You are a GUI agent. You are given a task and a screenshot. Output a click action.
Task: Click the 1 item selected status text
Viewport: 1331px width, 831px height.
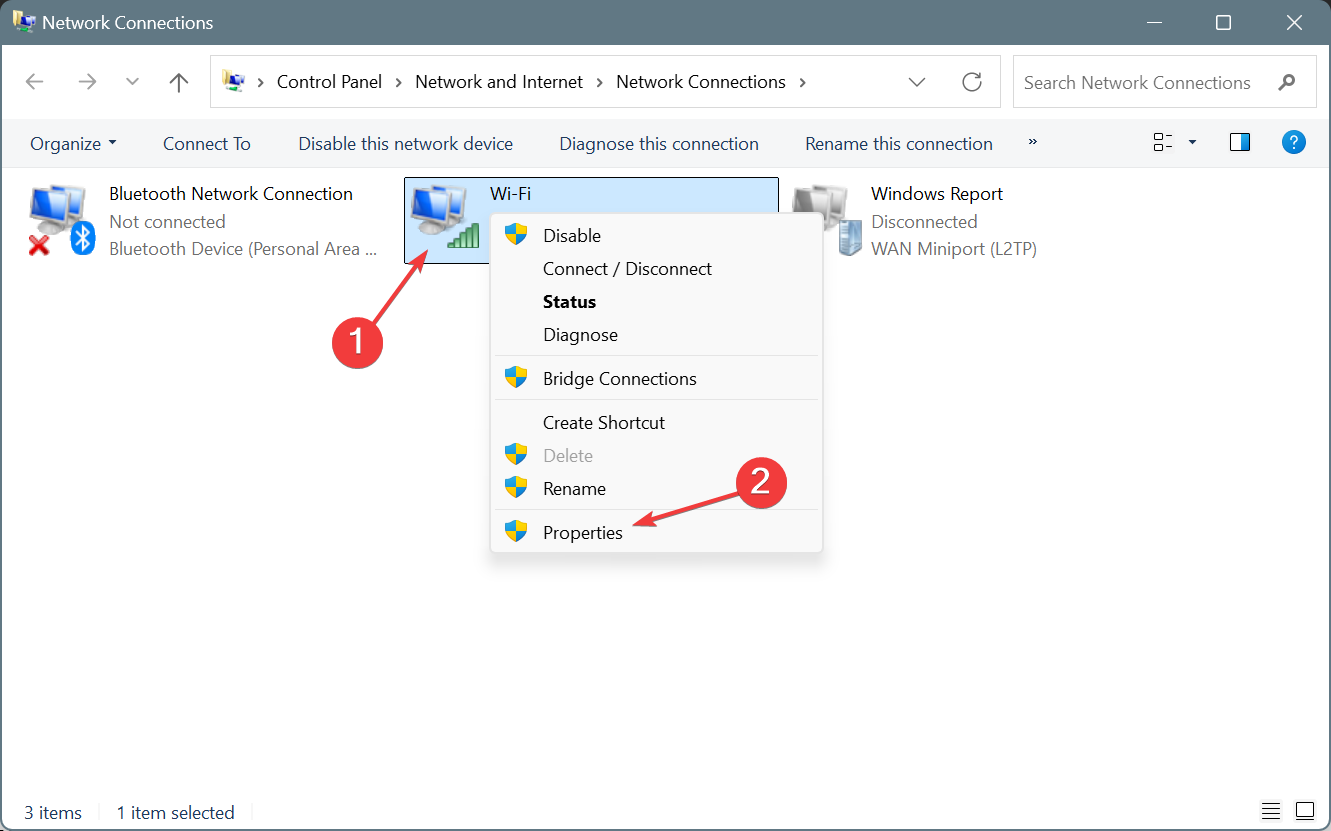click(176, 812)
